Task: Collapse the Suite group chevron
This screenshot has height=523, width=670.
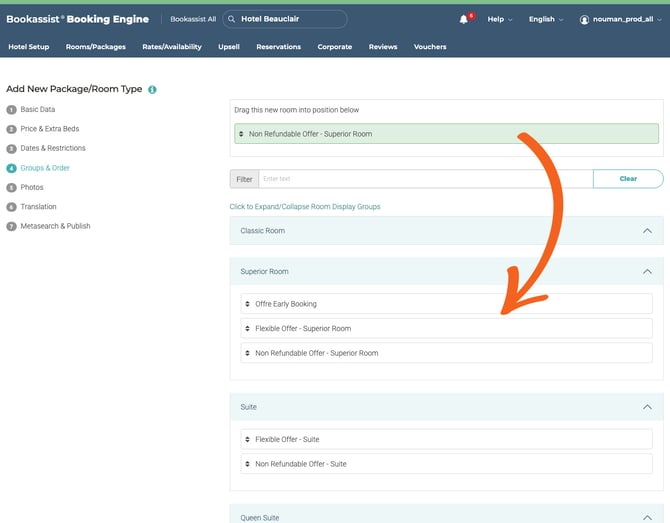Action: tap(647, 407)
